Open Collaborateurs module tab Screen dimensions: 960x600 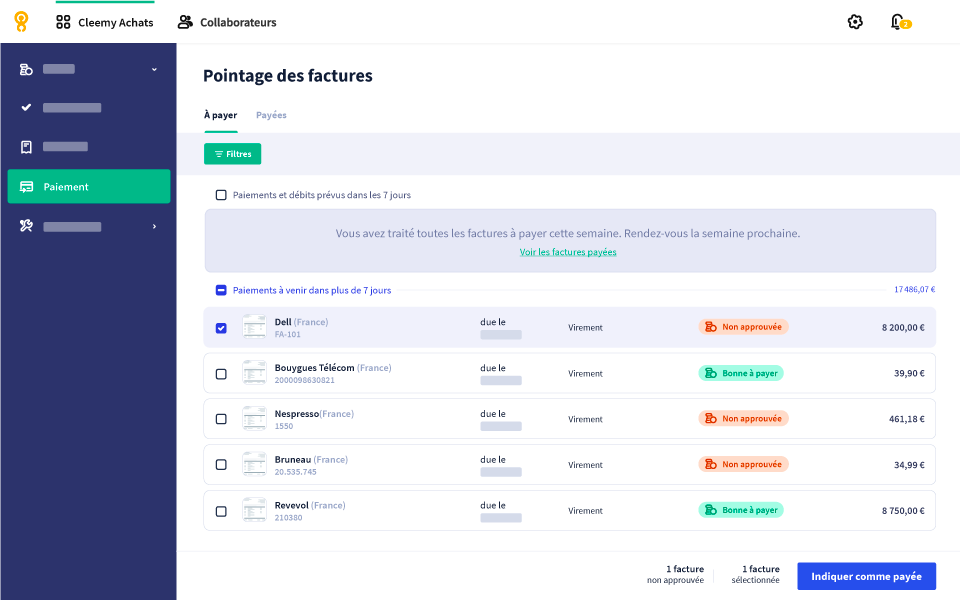227,23
